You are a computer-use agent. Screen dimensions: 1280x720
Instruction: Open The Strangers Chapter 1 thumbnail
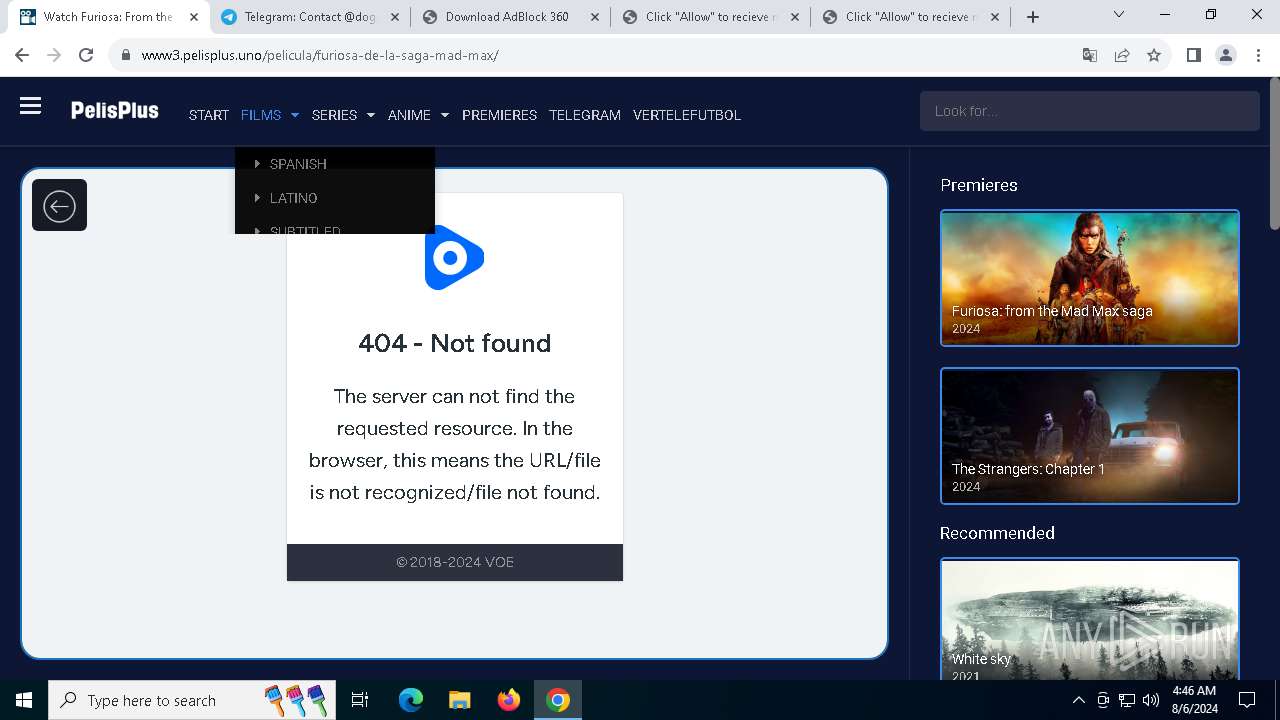(x=1090, y=436)
